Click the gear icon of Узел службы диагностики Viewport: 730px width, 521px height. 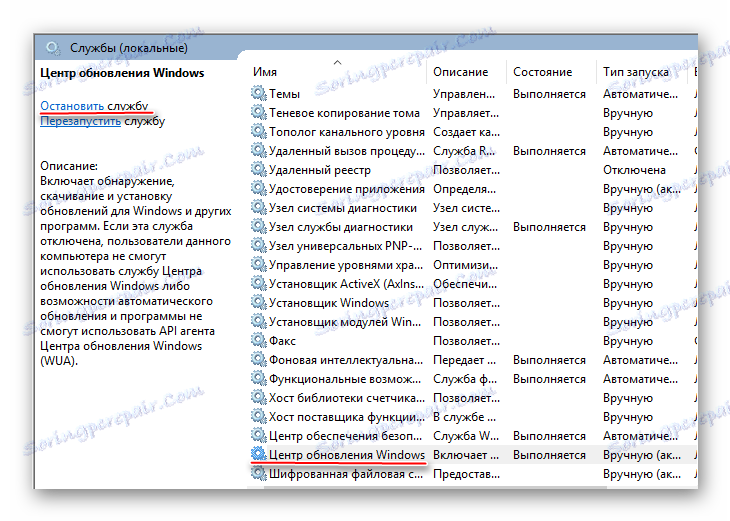point(258,227)
